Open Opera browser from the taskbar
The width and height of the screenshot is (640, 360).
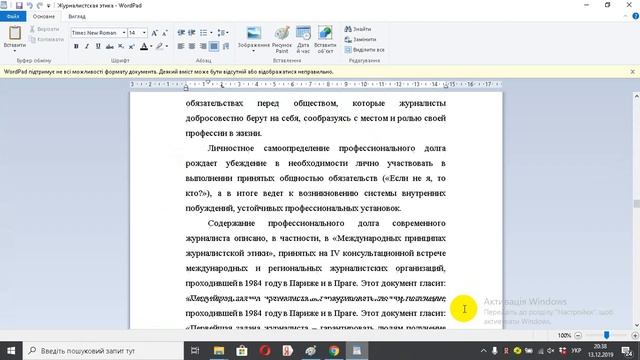[x=265, y=351]
